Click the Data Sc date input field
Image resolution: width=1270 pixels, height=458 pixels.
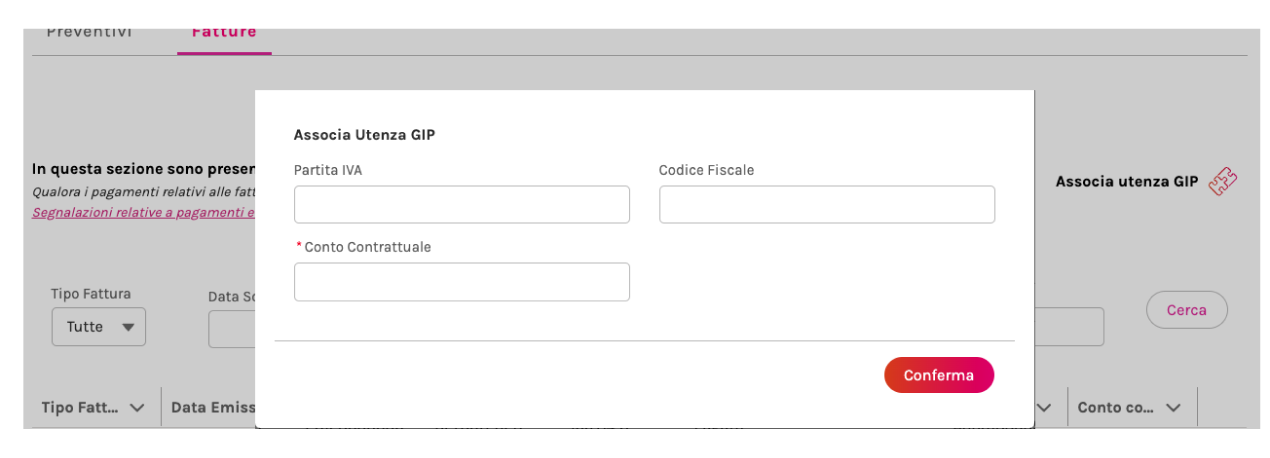(232, 328)
